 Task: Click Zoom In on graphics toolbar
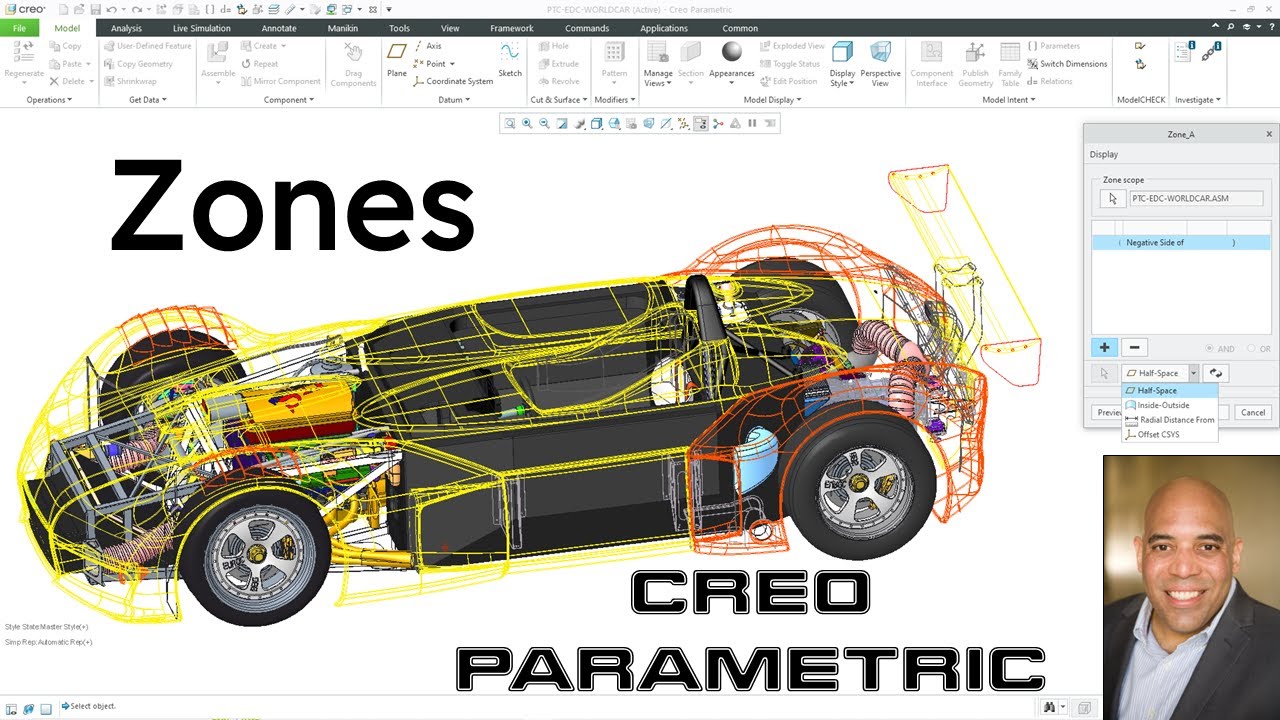[x=527, y=124]
